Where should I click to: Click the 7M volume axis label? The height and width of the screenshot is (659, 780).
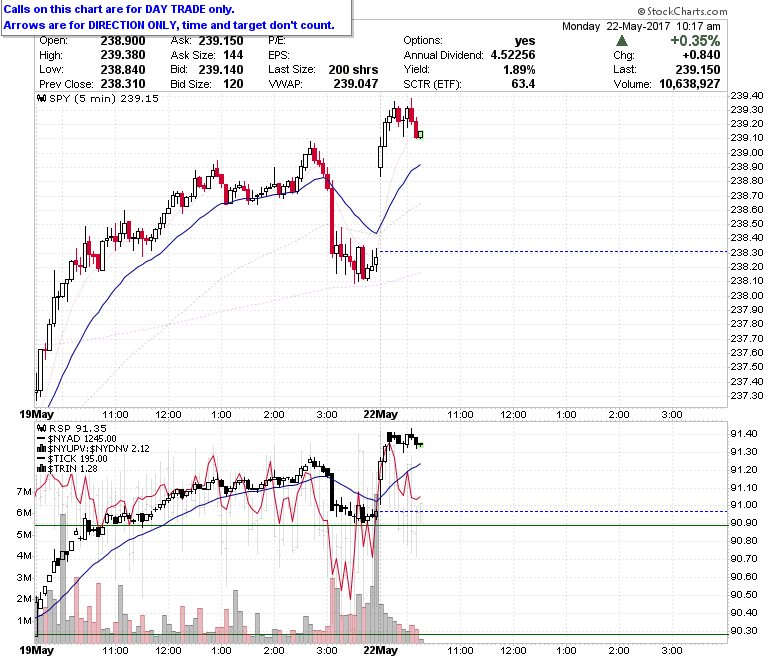pos(24,492)
